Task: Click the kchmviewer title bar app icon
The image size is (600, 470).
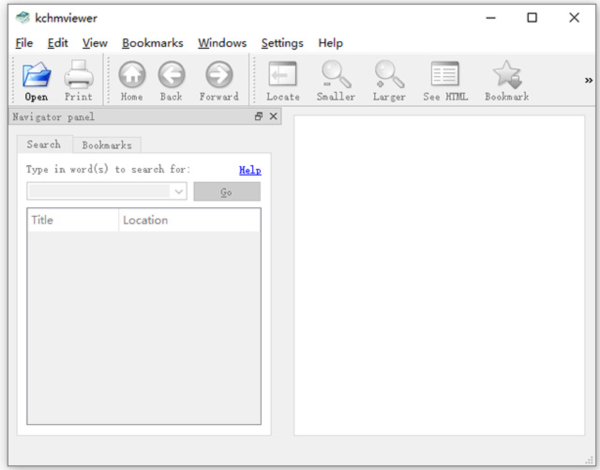Action: (23, 18)
